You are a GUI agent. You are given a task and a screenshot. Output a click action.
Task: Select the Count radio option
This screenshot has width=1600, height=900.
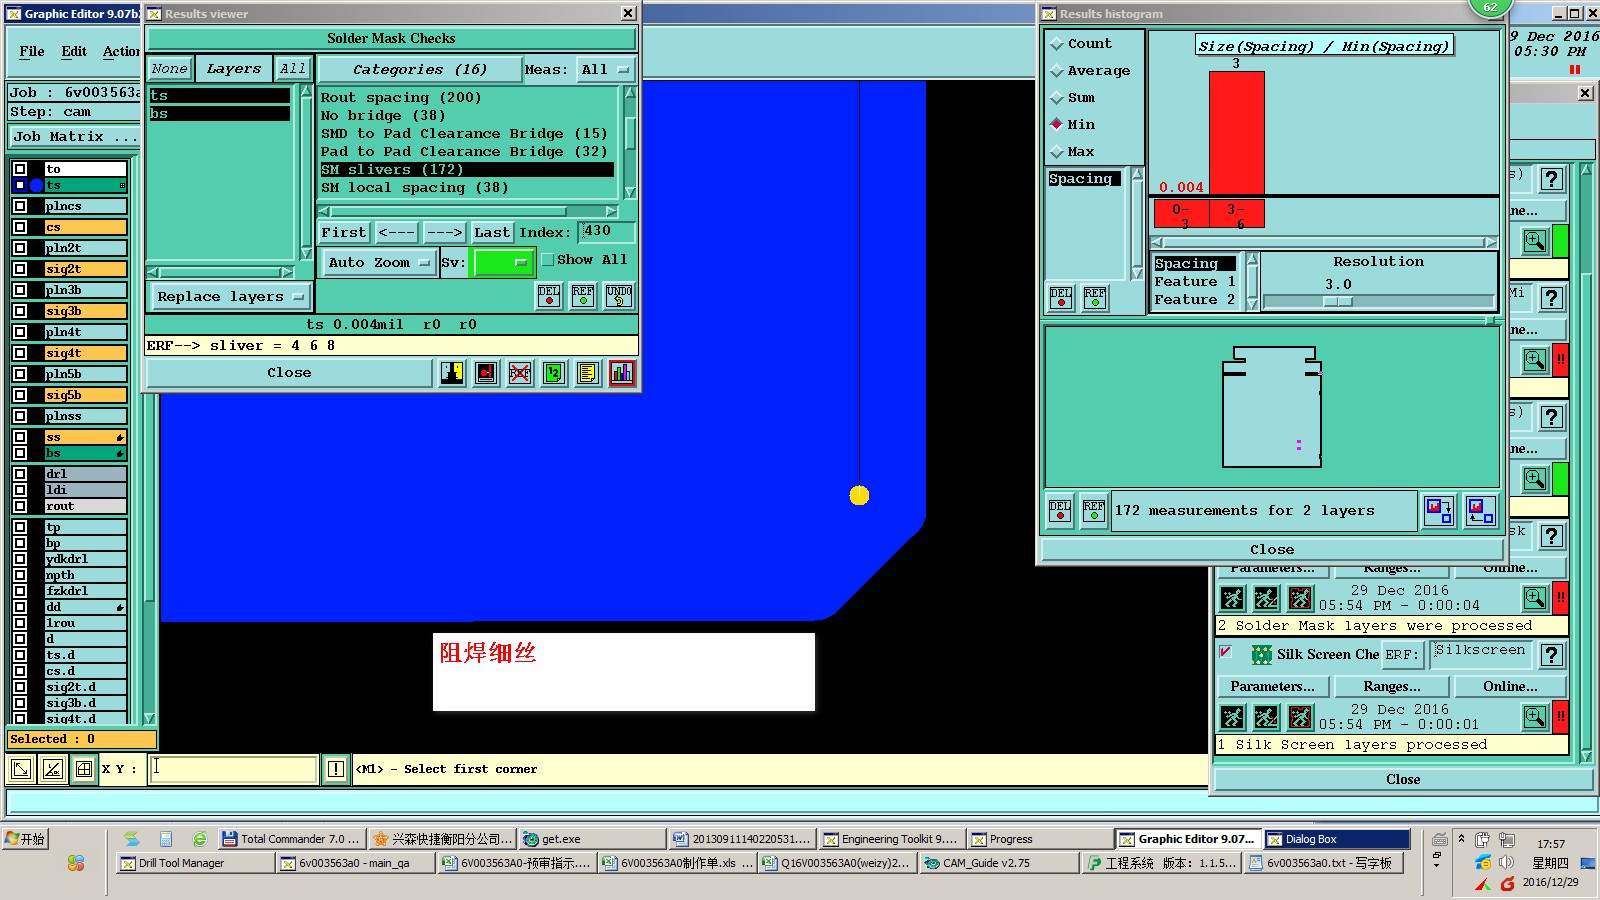point(1056,44)
